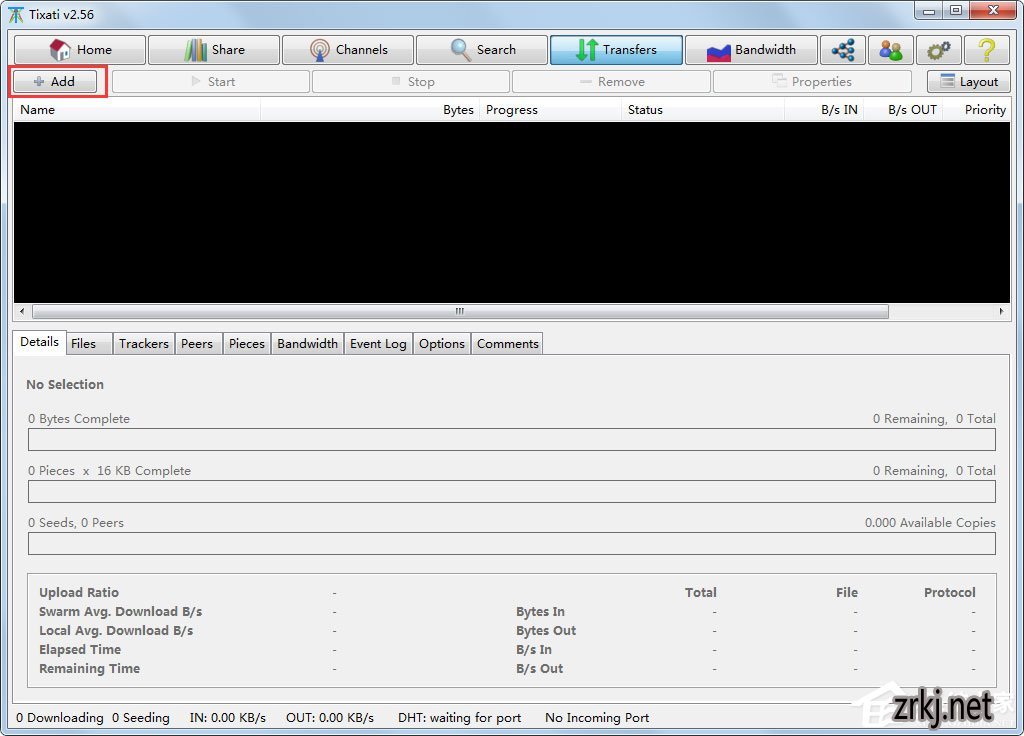Sort transfers by the B/s OUT column

point(903,110)
